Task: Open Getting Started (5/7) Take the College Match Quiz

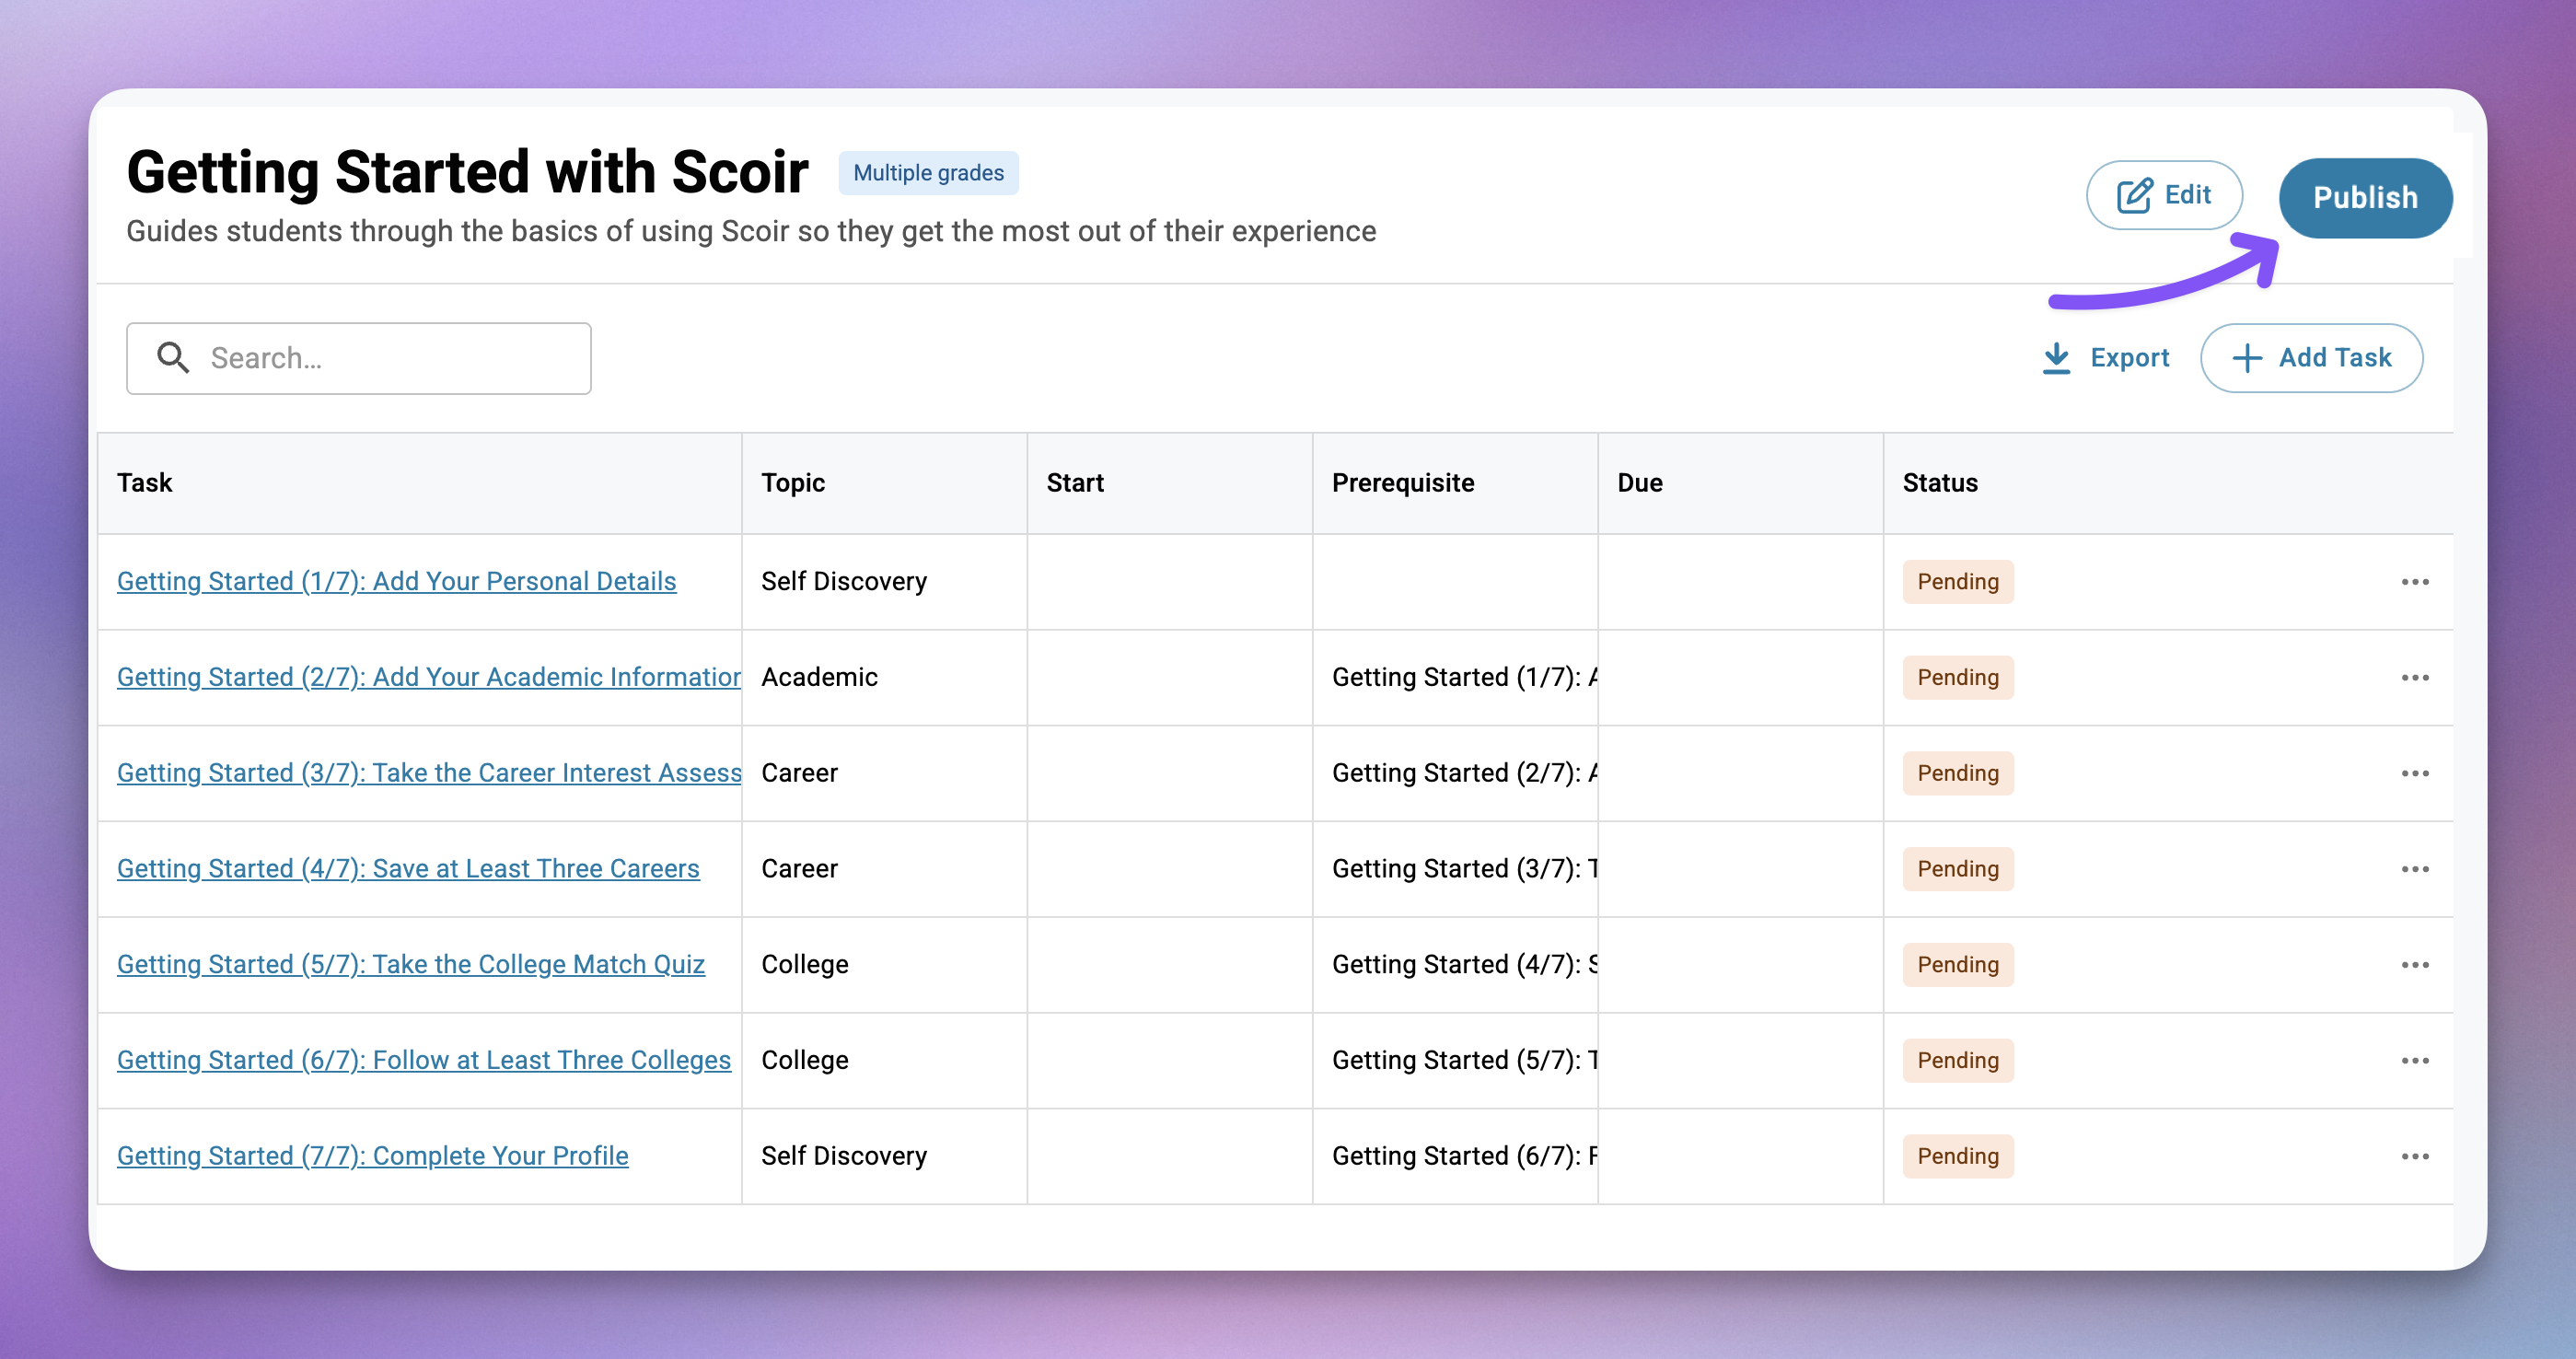Action: (410, 965)
